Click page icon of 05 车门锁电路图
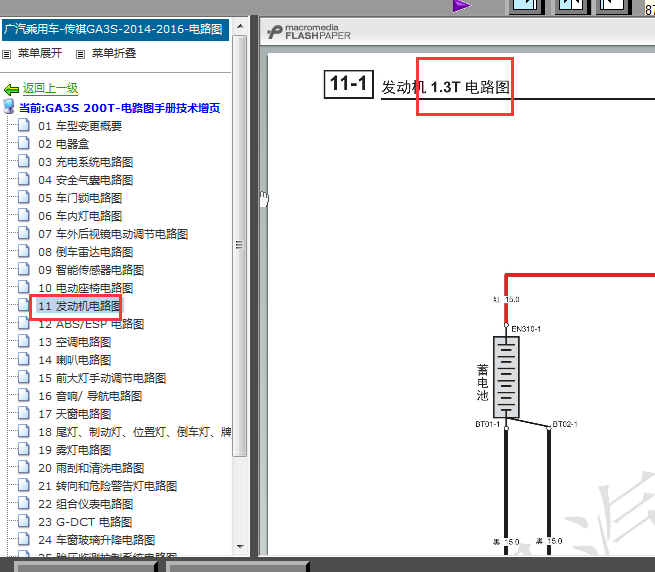The width and height of the screenshot is (655, 572). coord(24,197)
